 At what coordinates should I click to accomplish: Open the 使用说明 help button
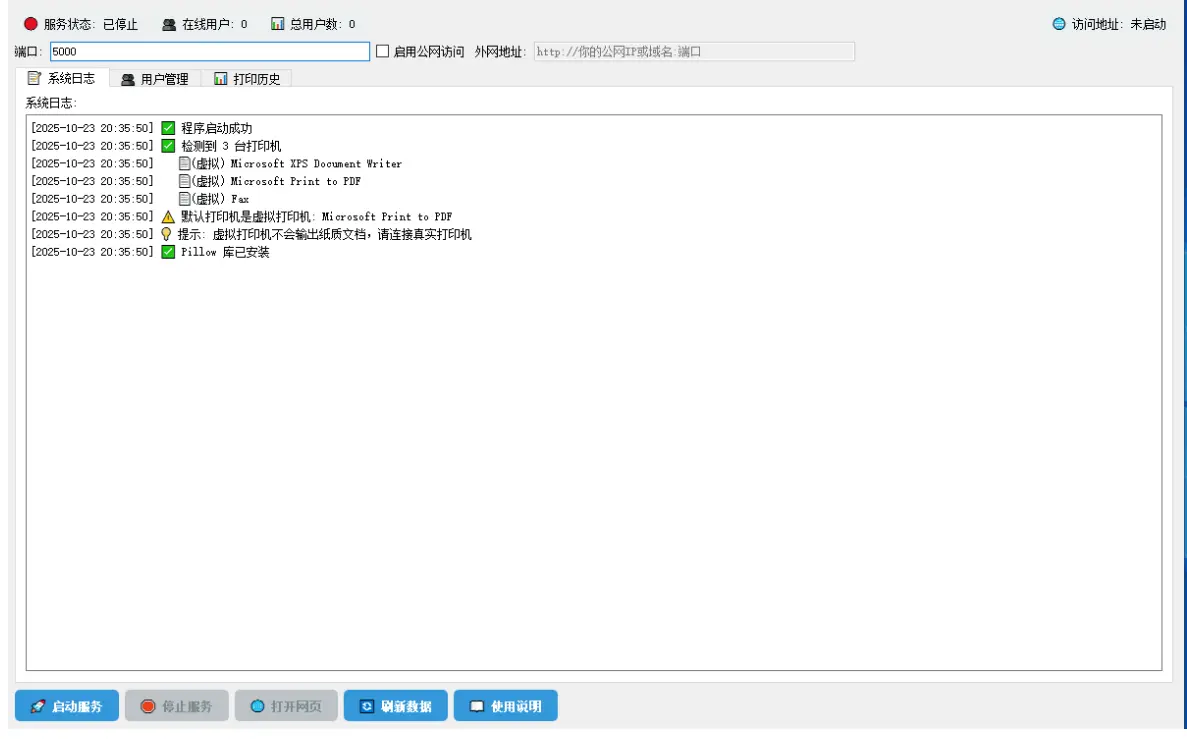pos(505,705)
